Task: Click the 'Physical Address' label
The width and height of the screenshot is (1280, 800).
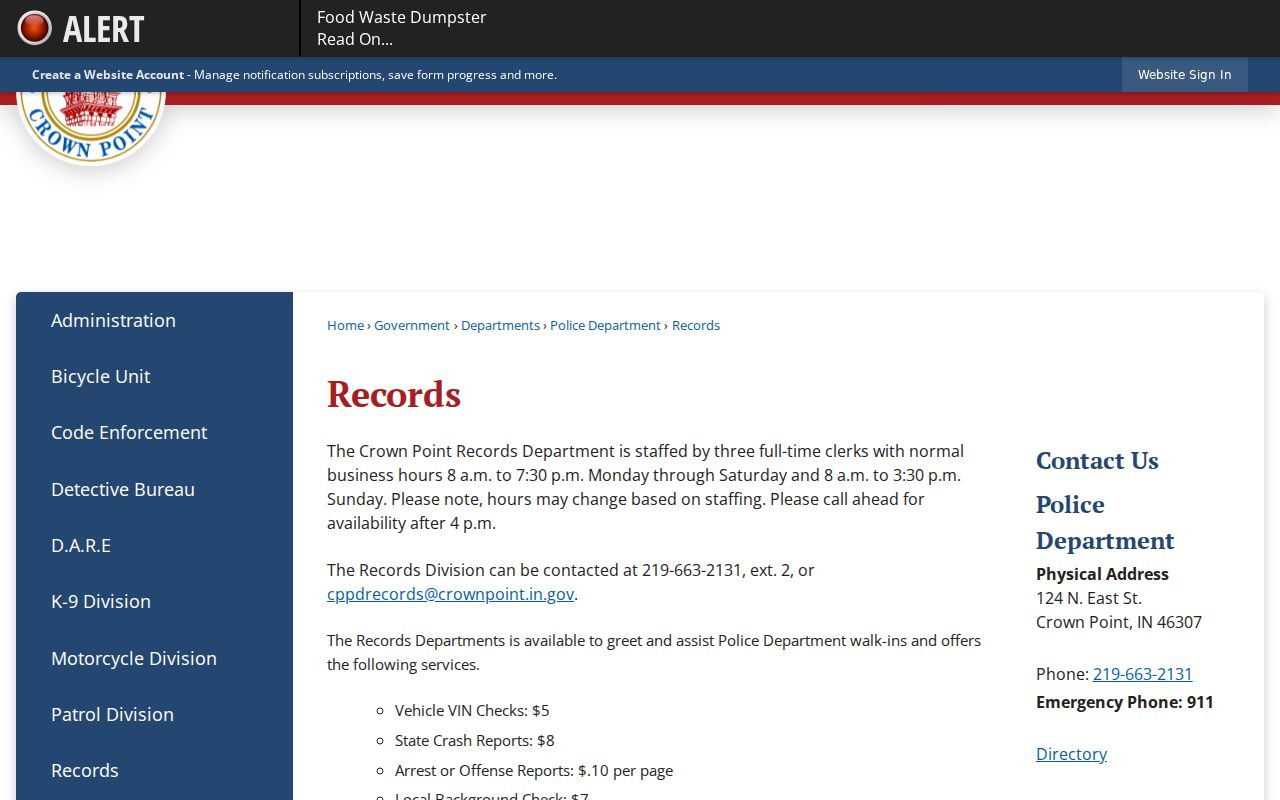Action: pos(1102,574)
